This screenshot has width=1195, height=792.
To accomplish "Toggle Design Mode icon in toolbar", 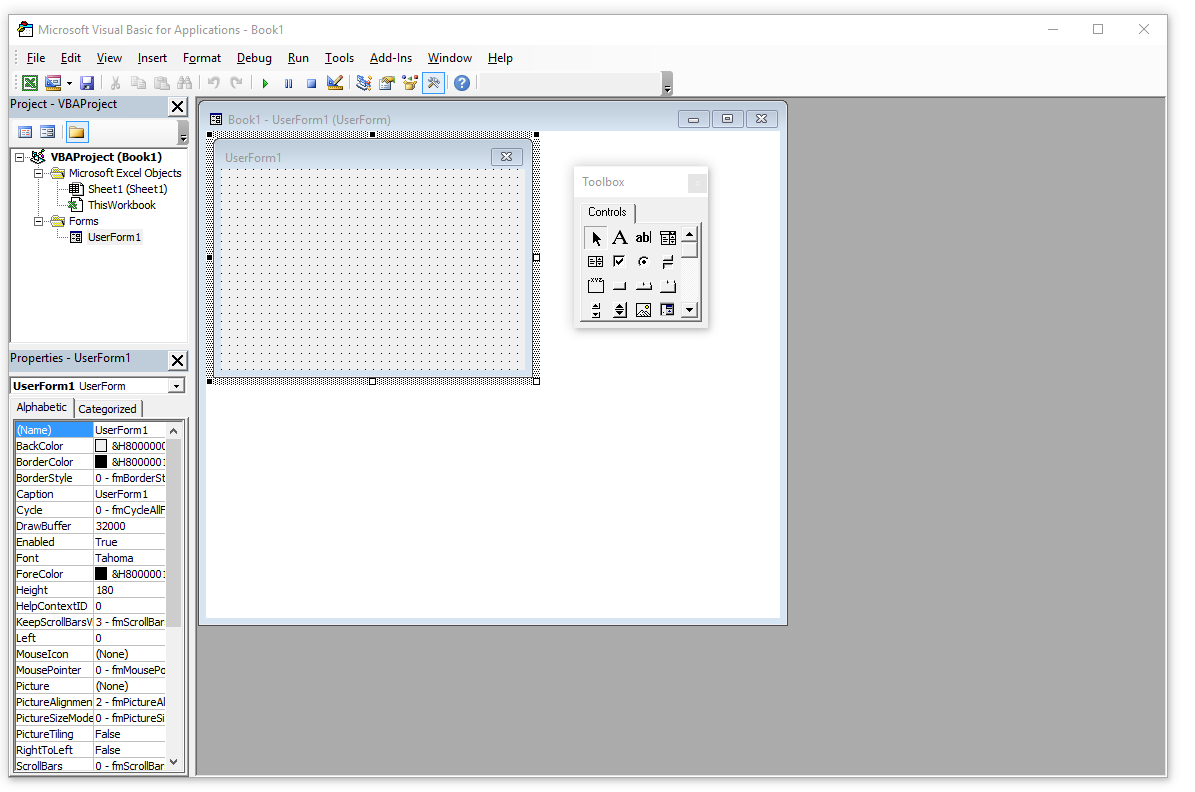I will tap(335, 83).
